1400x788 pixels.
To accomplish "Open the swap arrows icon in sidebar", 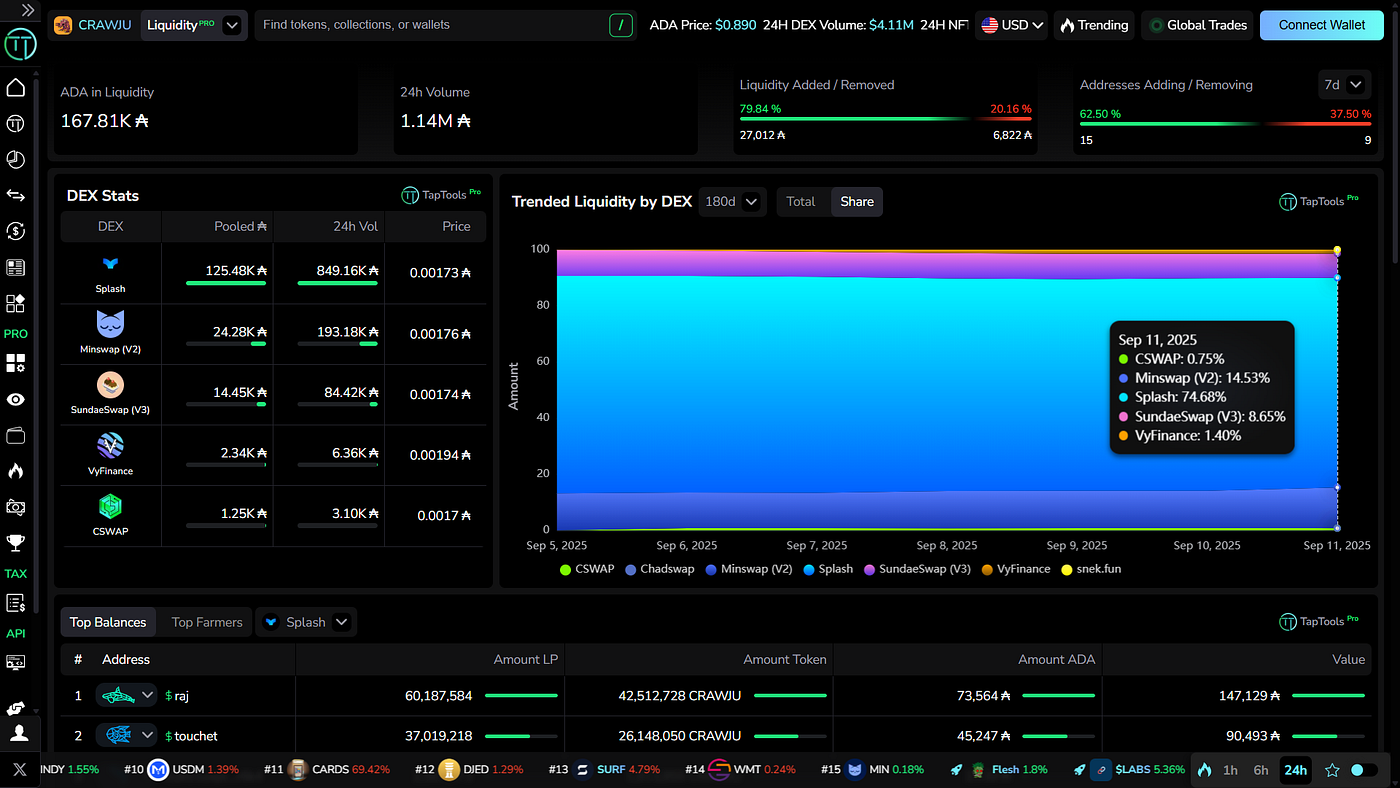I will 16,195.
